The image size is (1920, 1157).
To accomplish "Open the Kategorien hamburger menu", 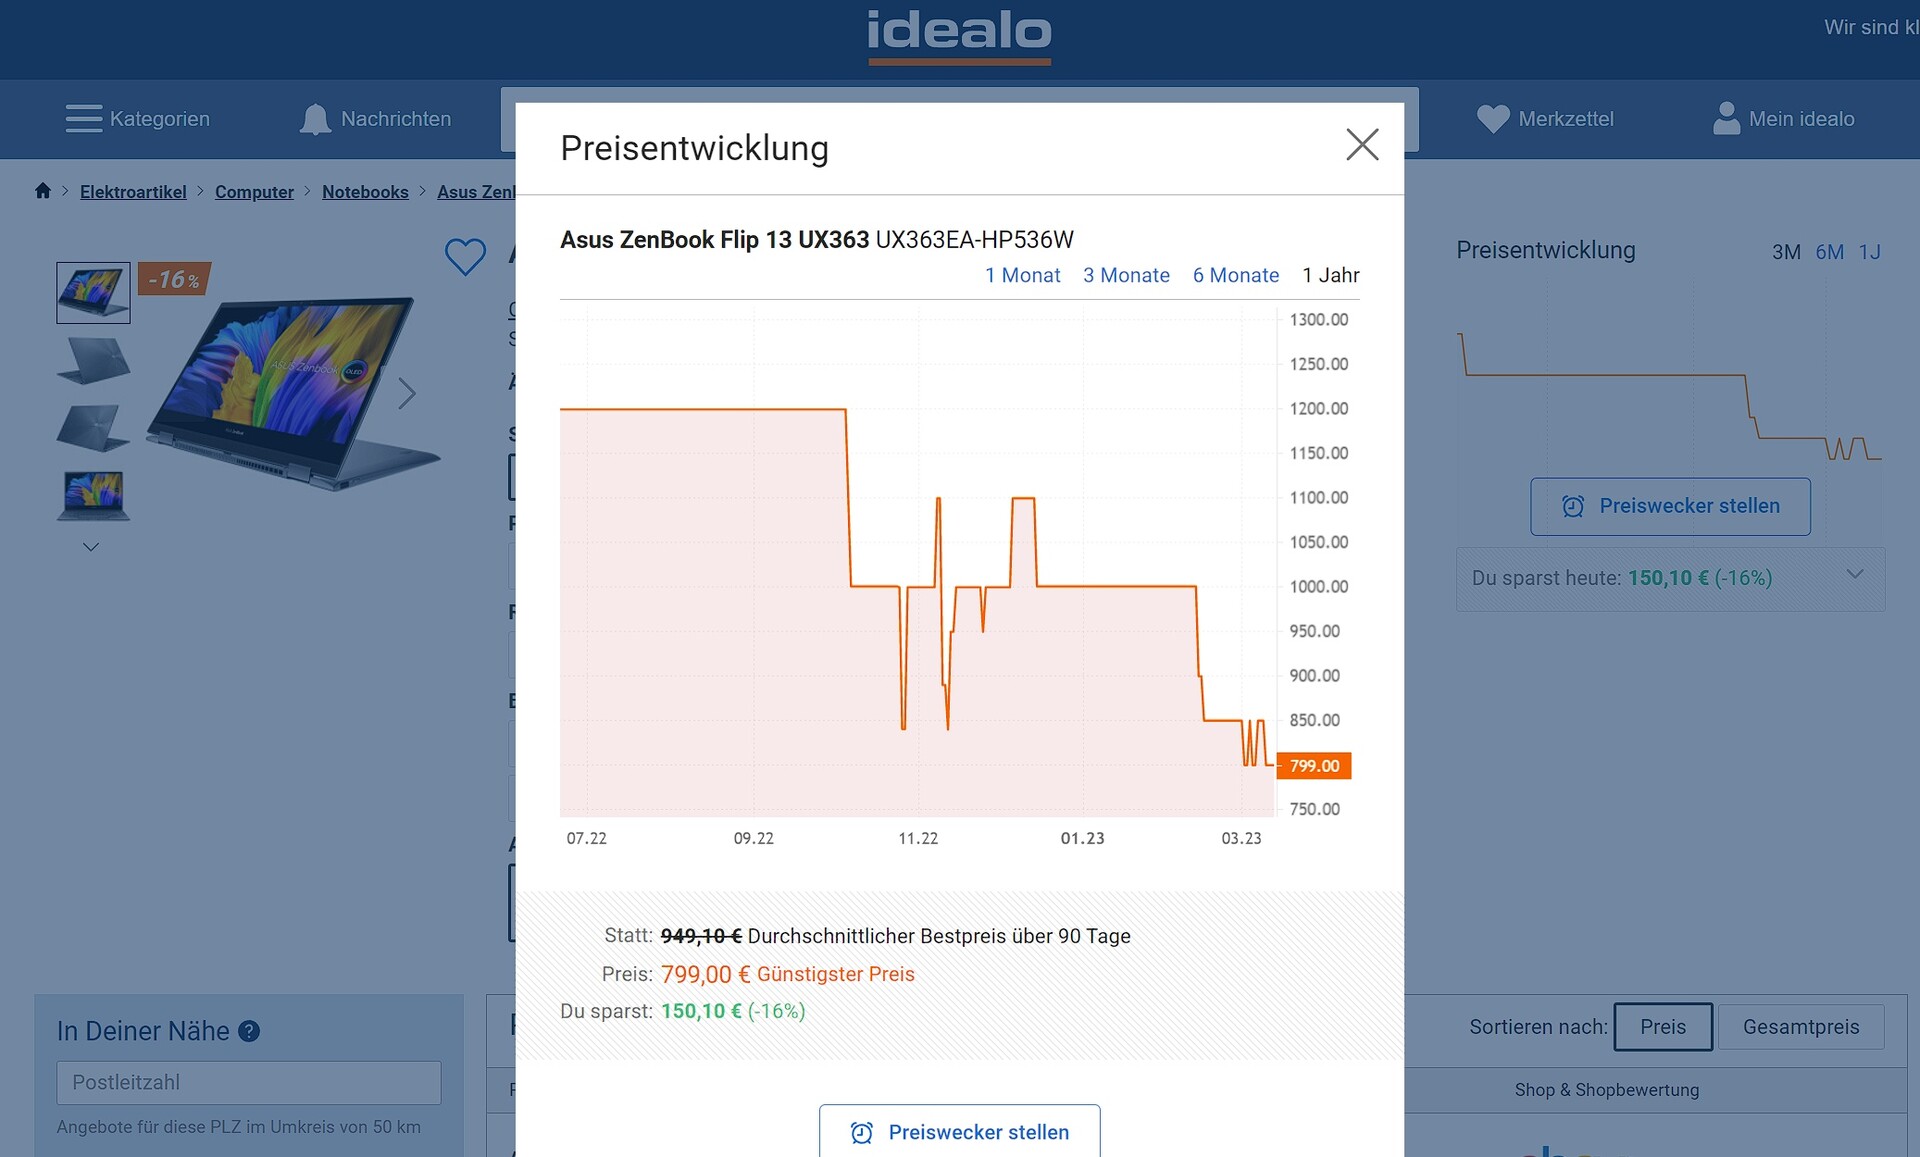I will pos(84,119).
